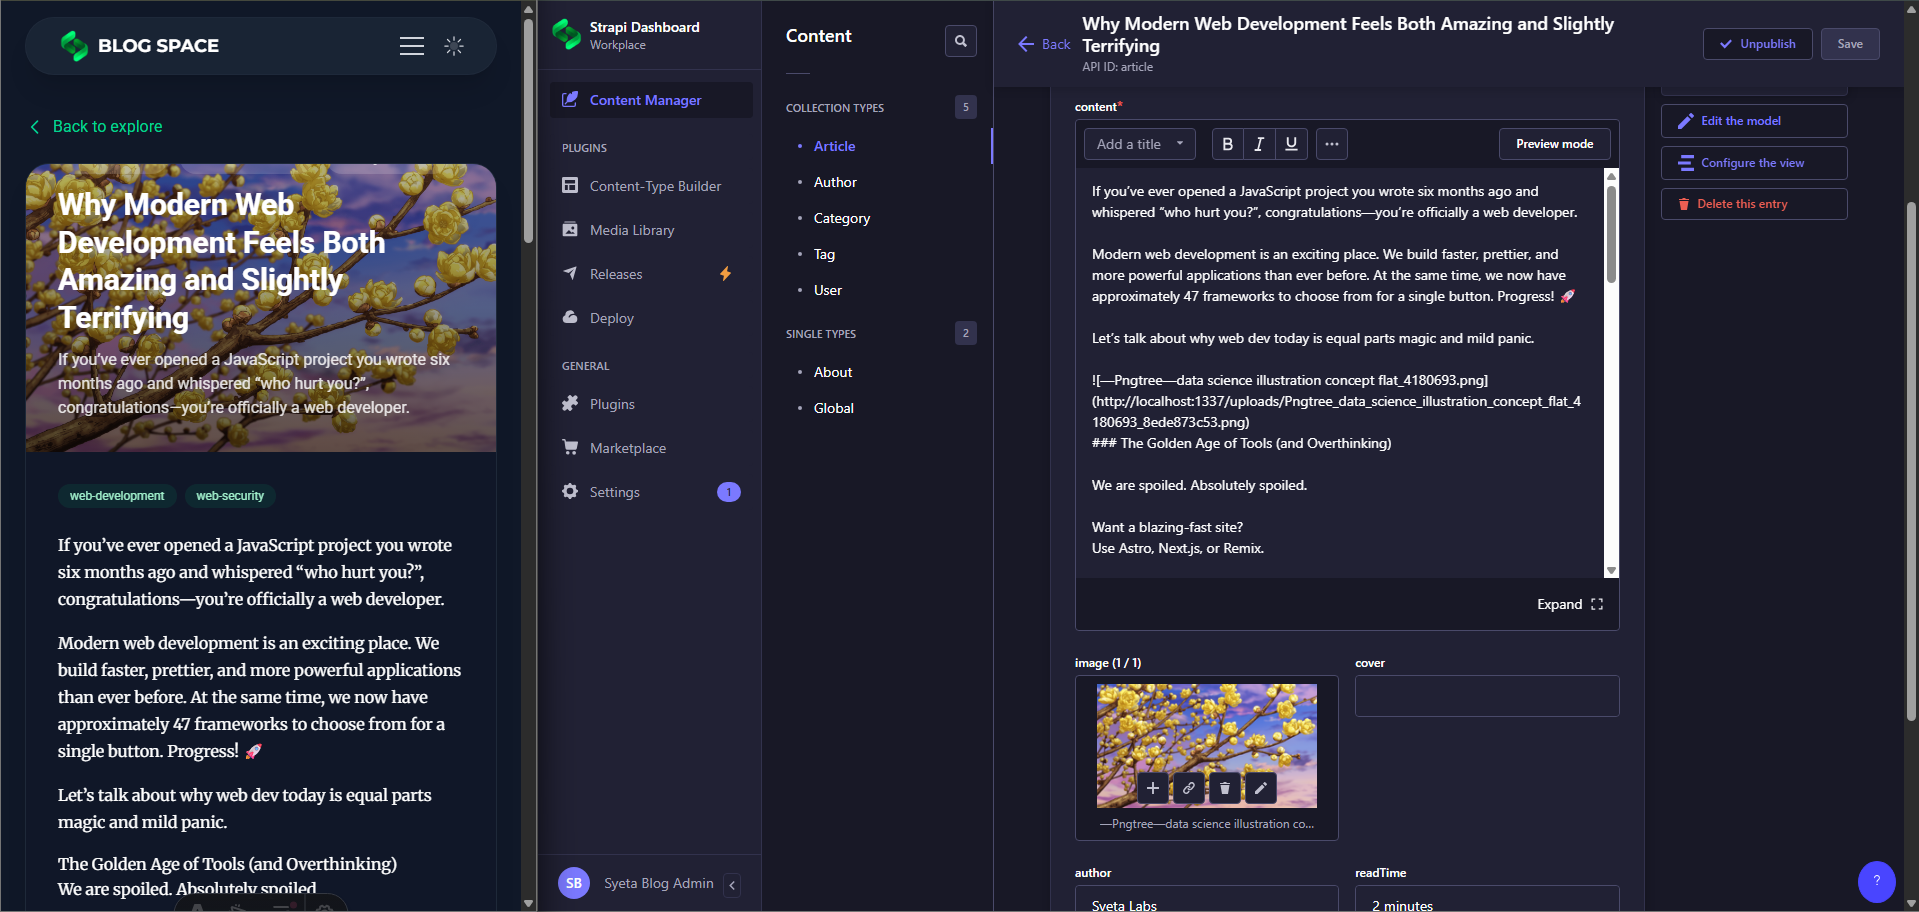Click the Bold formatting button
The height and width of the screenshot is (912, 1919).
coord(1227,144)
